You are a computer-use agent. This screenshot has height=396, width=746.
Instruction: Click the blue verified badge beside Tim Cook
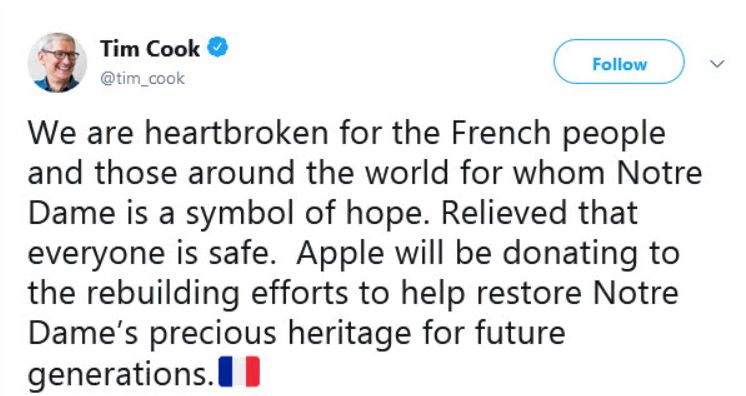point(218,48)
